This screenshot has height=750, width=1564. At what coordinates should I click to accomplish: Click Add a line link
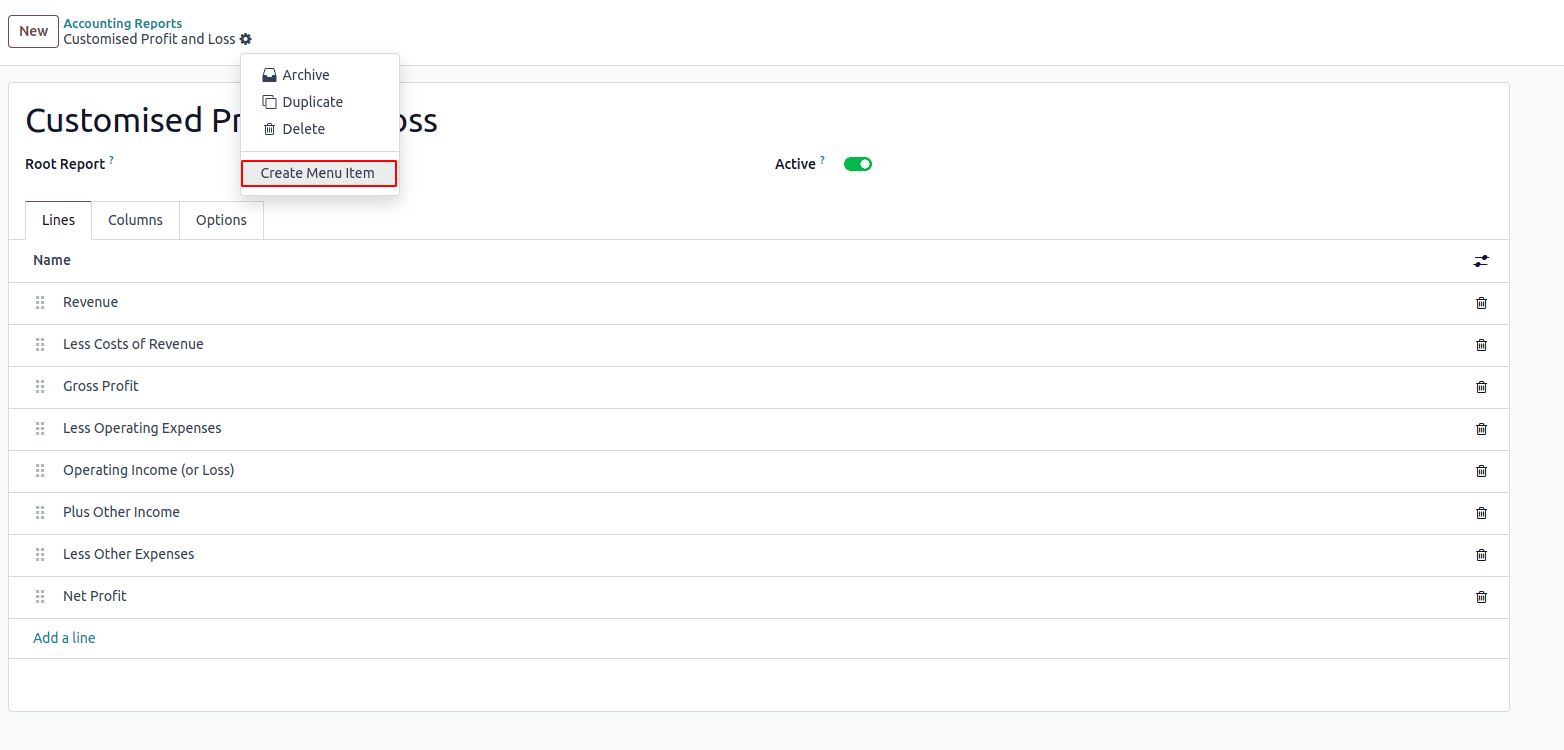[x=64, y=638]
